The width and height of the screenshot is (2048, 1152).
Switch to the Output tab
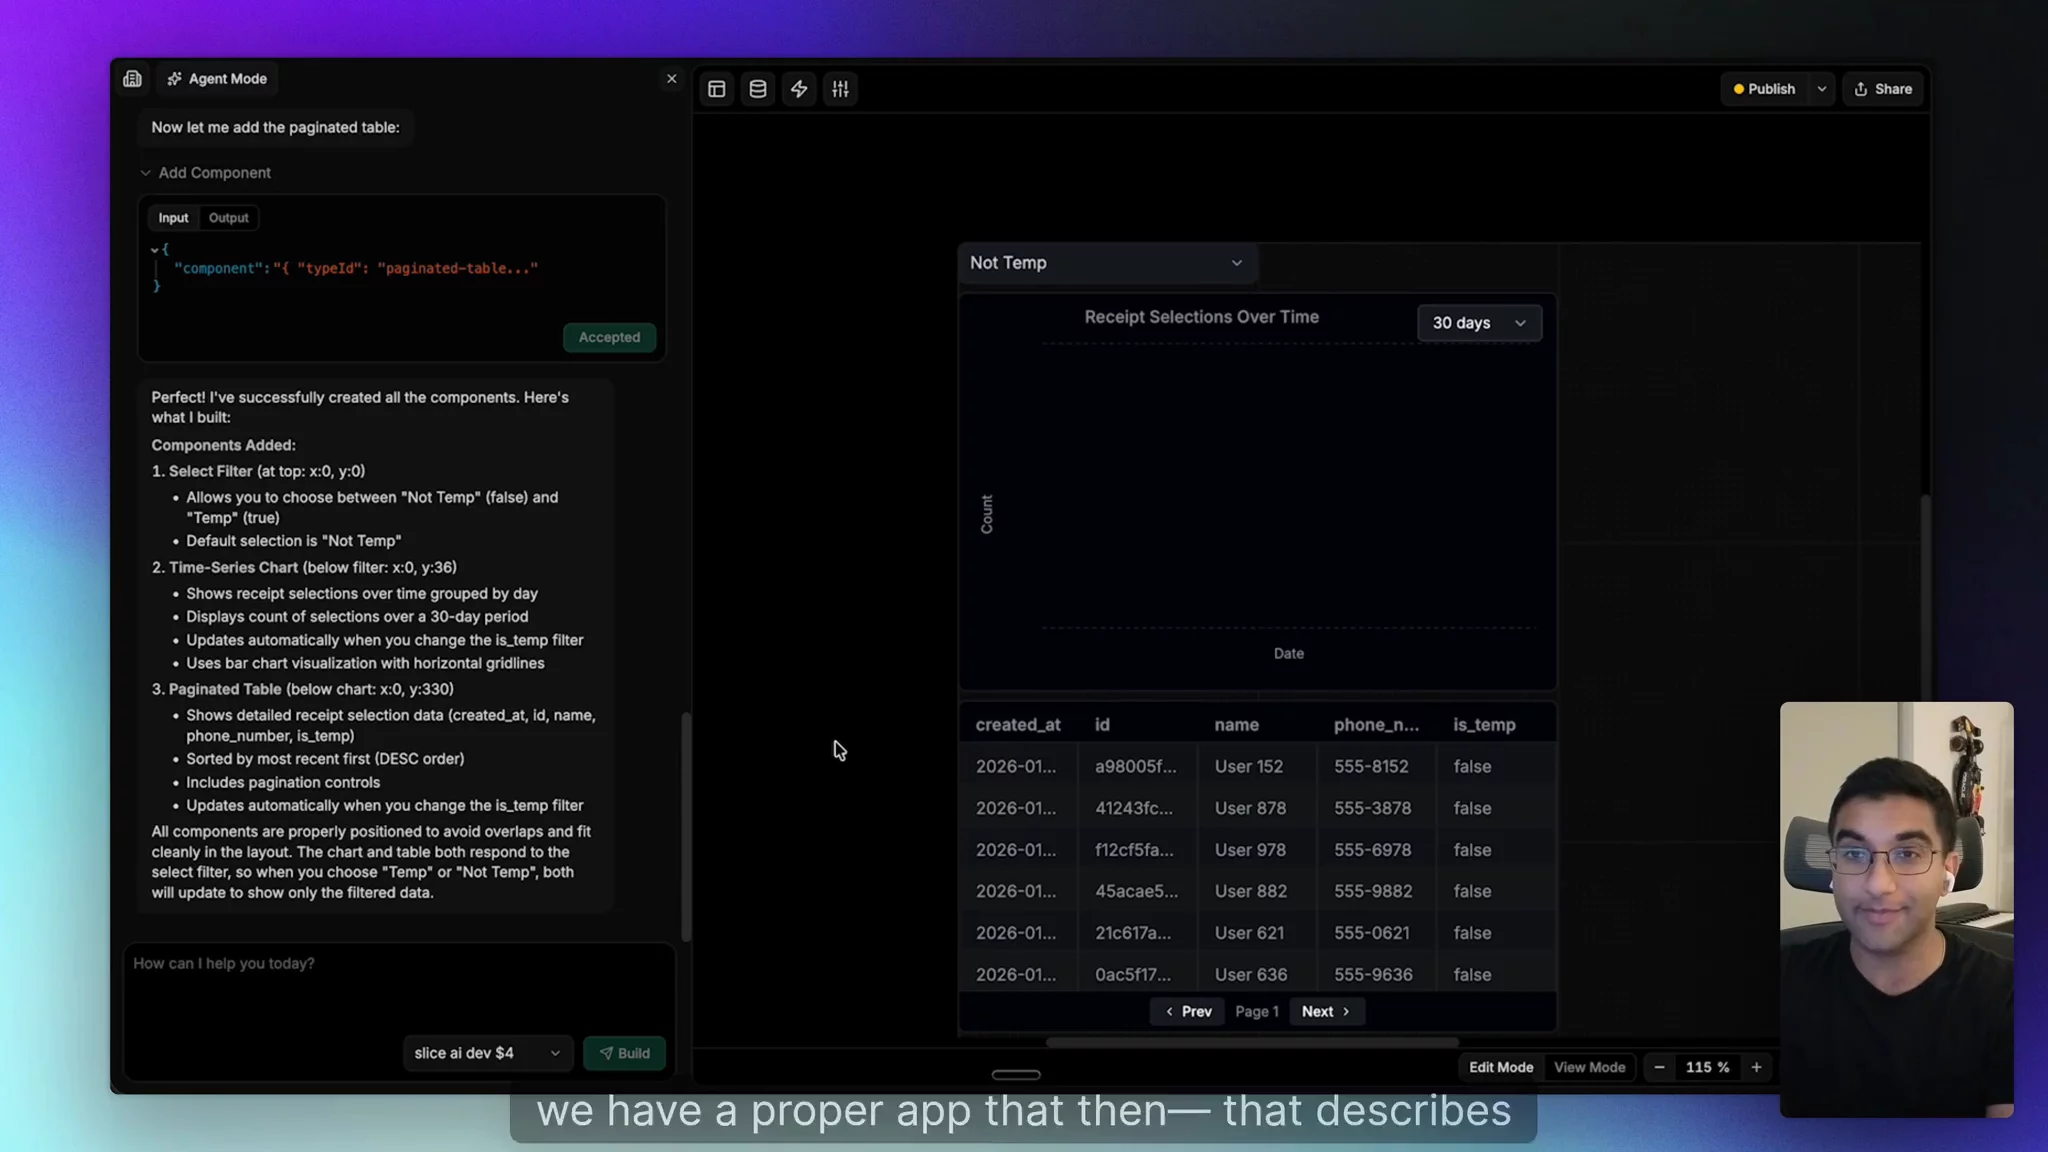pos(229,218)
